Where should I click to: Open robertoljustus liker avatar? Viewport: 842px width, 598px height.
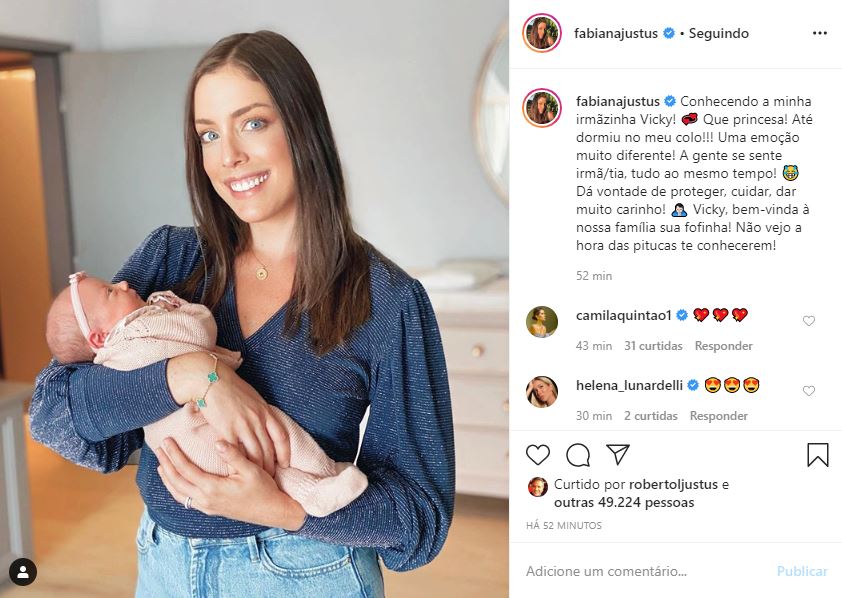(538, 486)
